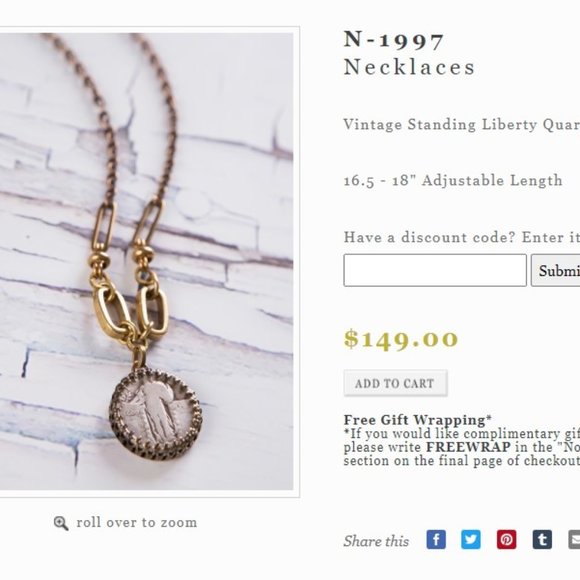Open the Necklaces category heading

point(409,67)
